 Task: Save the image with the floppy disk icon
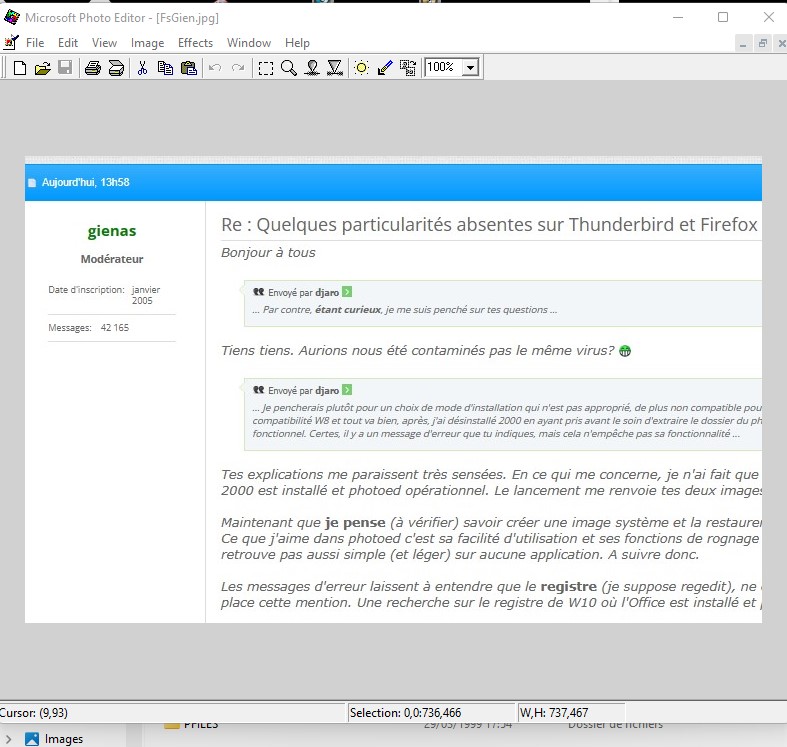[65, 68]
